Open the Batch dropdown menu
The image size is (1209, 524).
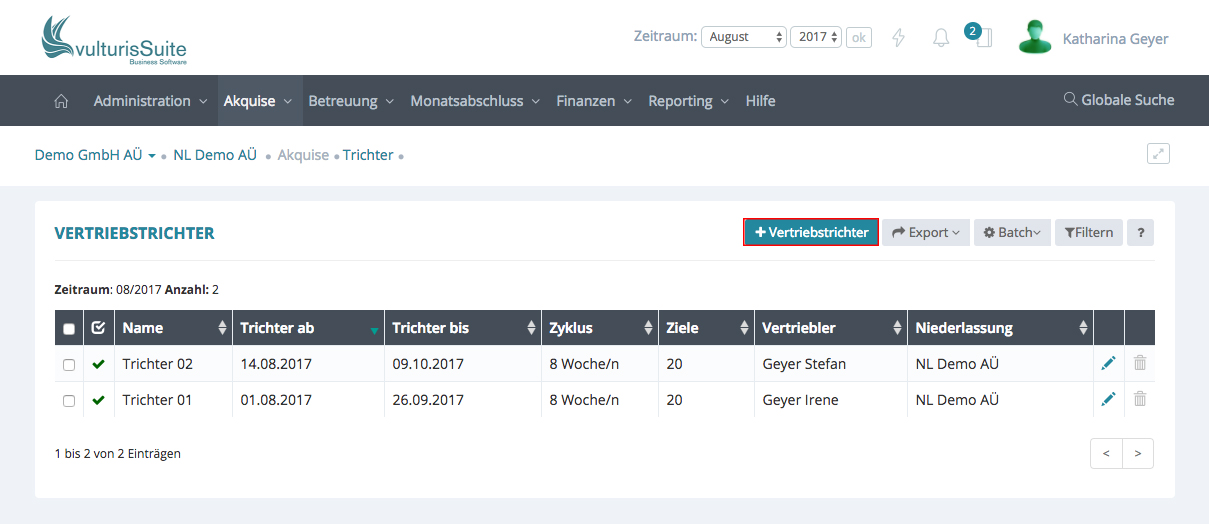pos(1011,232)
